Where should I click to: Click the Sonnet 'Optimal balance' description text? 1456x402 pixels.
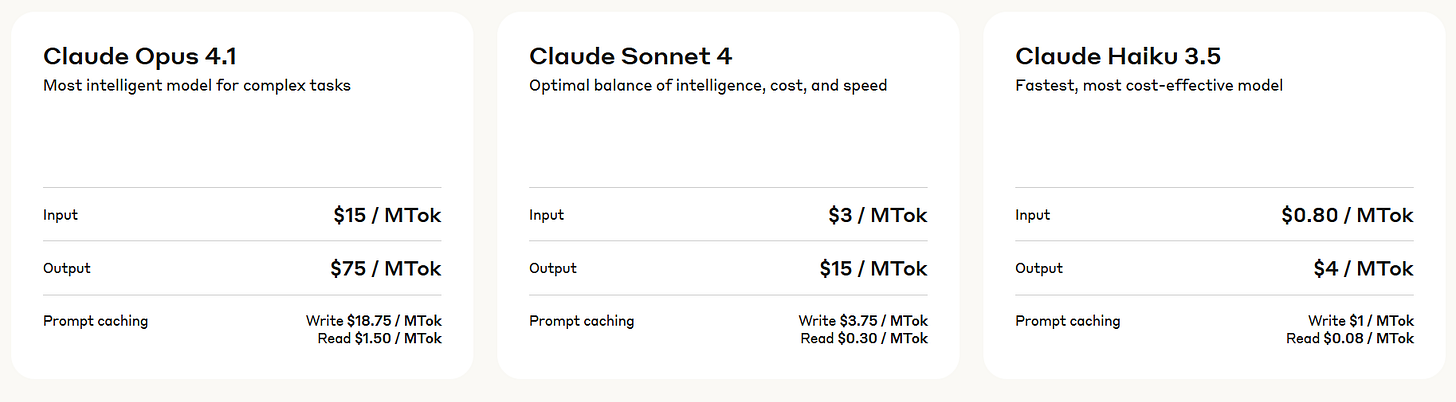pos(708,86)
